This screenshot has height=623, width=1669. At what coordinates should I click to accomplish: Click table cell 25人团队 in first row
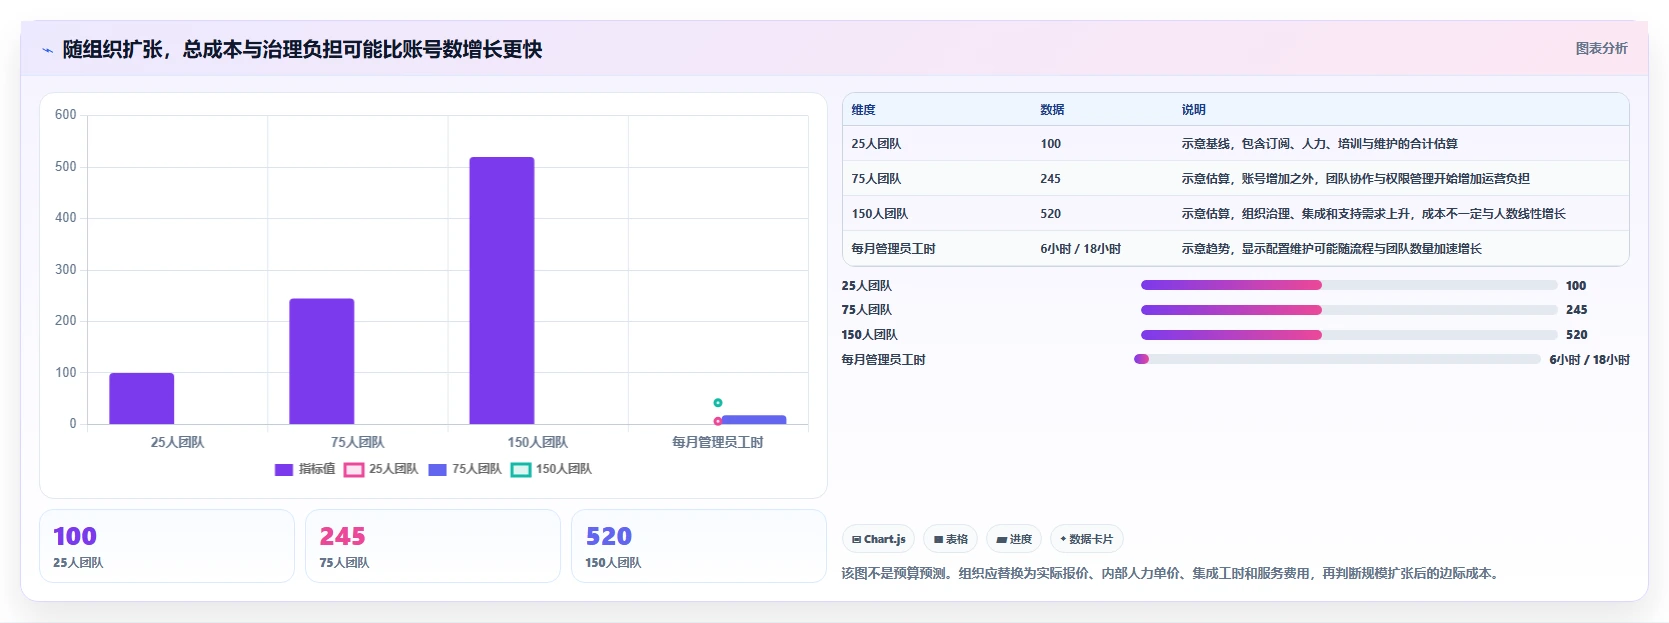[876, 144]
